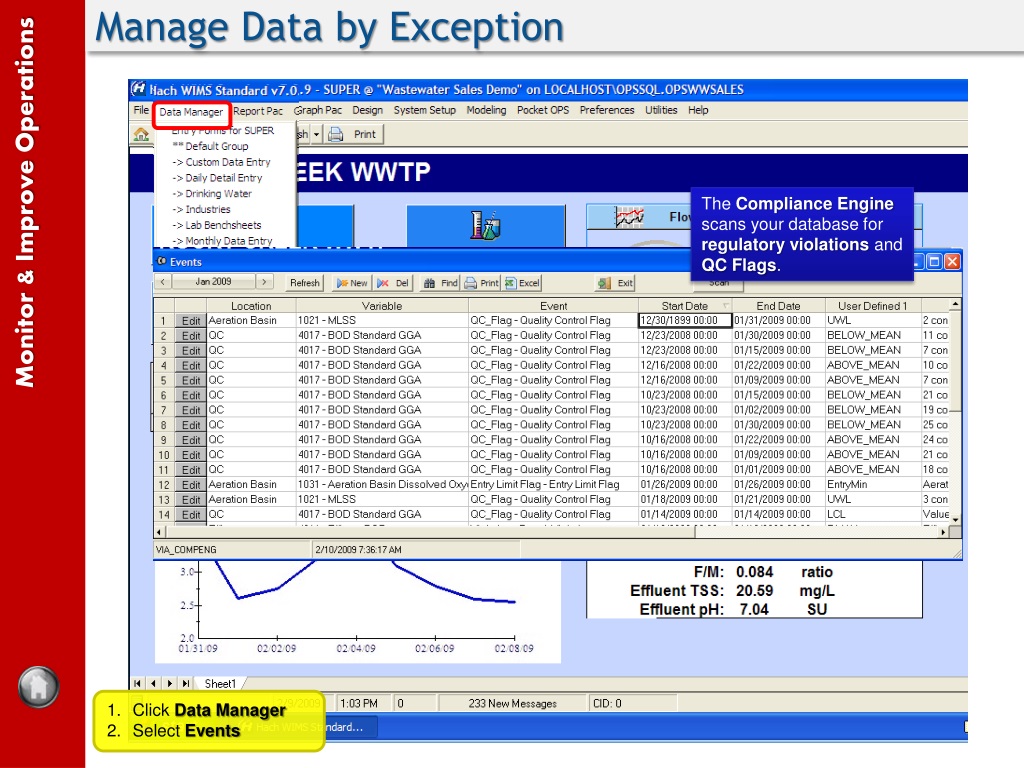Export events with the Excel button
Image resolution: width=1024 pixels, height=768 pixels.
click(x=522, y=283)
